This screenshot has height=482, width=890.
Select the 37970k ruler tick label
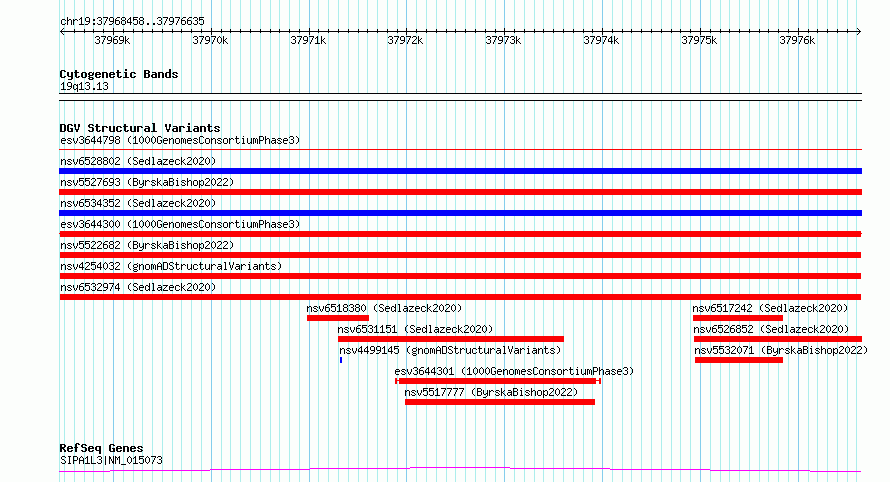pos(210,40)
